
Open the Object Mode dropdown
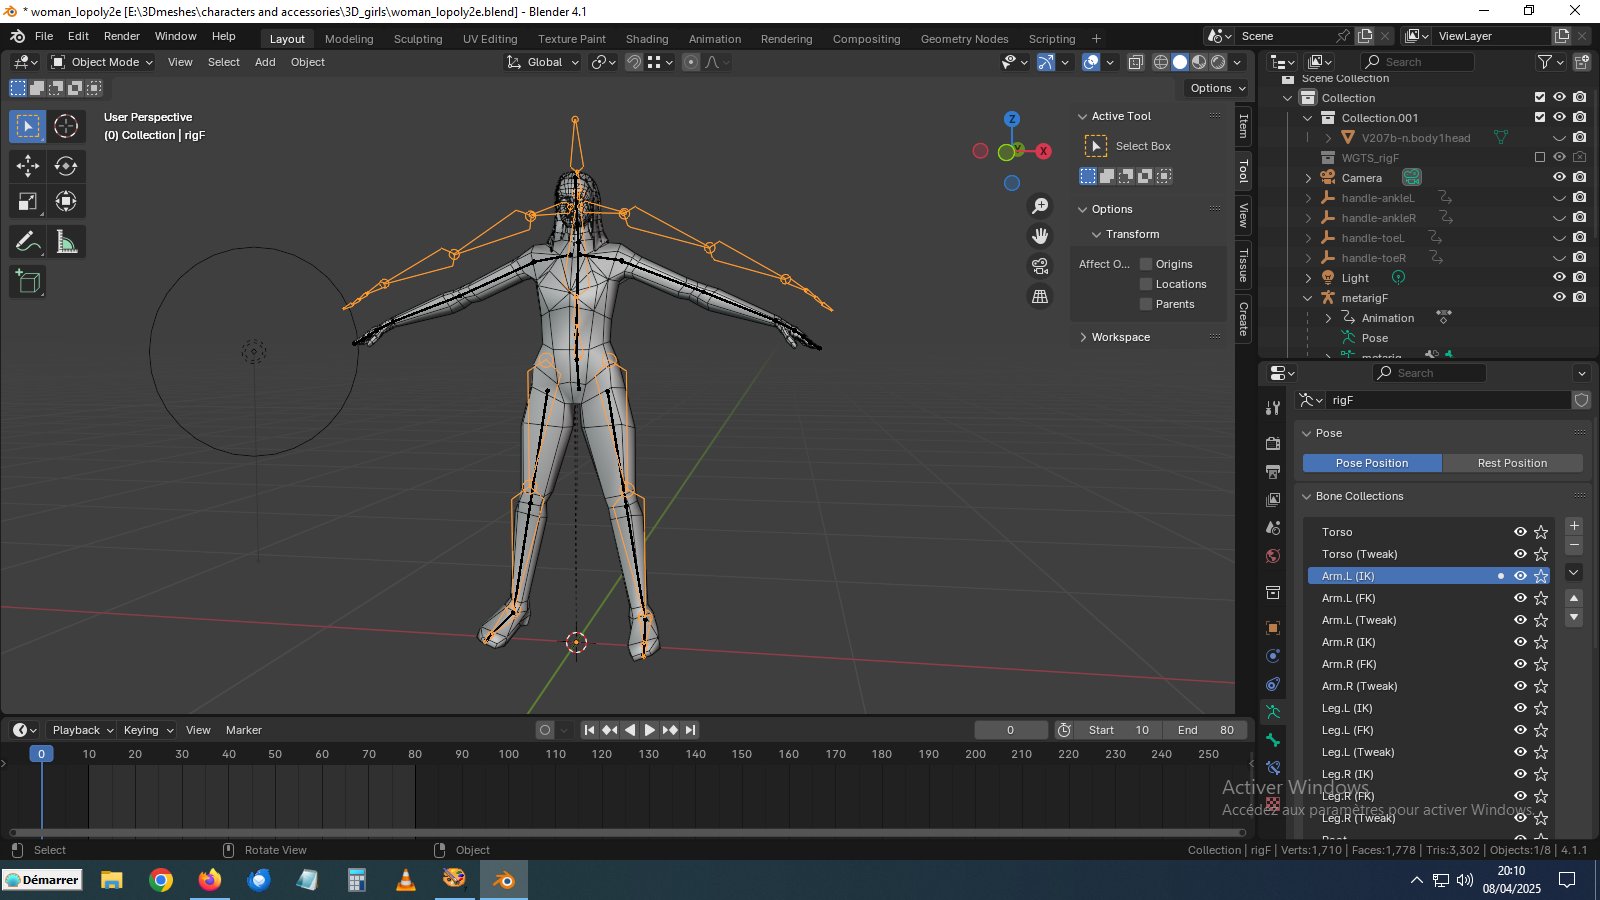[x=102, y=62]
